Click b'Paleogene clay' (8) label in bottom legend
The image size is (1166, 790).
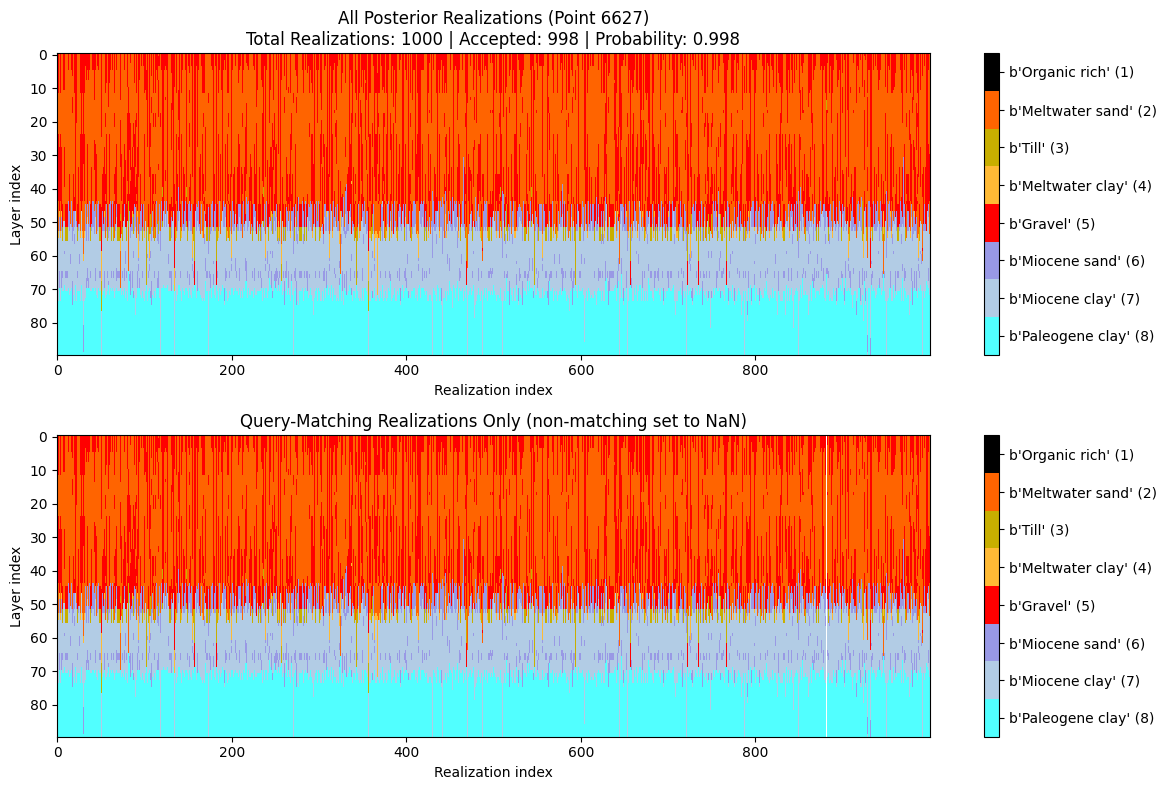(x=1081, y=718)
